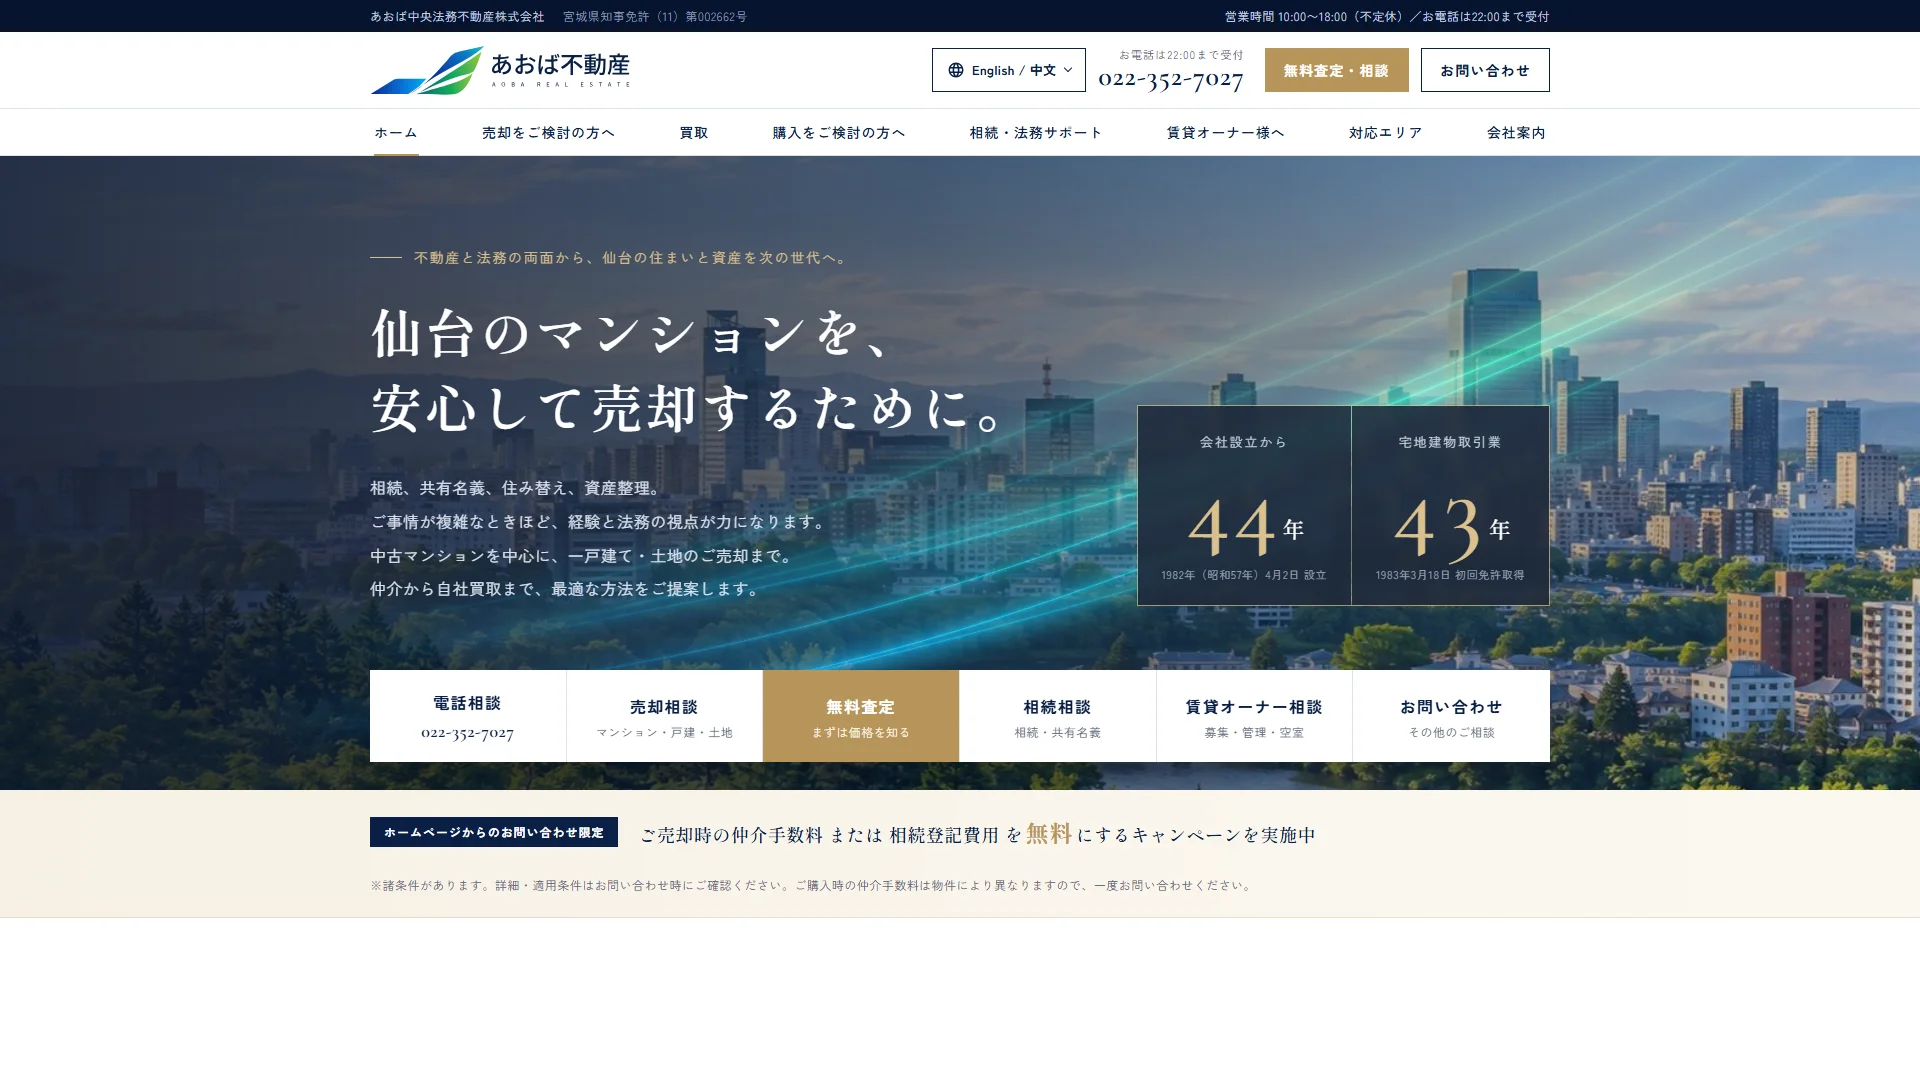This screenshot has width=1920, height=1080.
Task: Go to 相続・法務サポート nav item
Action: [x=1036, y=132]
